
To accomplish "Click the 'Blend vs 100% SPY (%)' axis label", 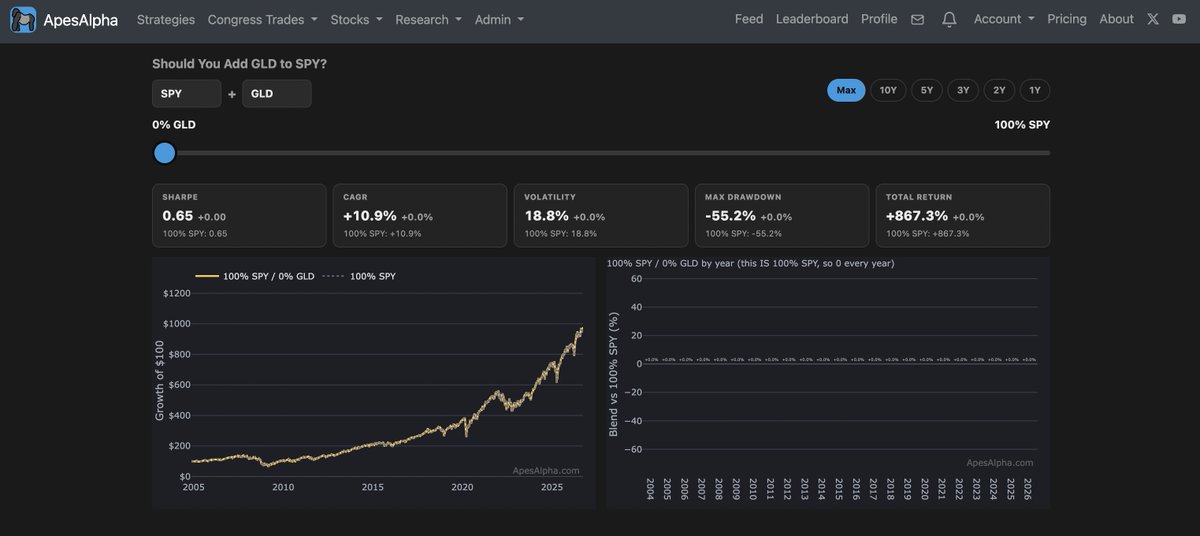I will pos(614,373).
